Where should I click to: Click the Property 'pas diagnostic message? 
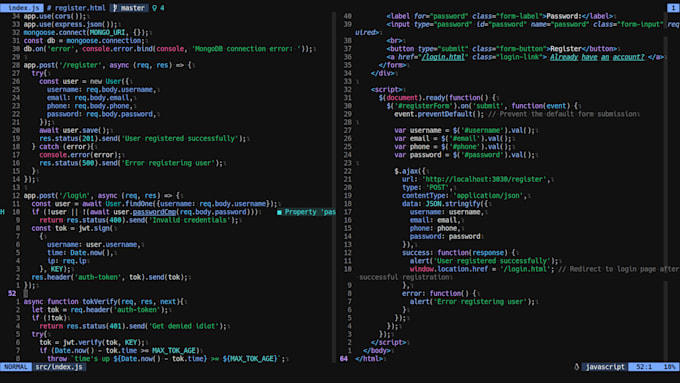pos(310,212)
